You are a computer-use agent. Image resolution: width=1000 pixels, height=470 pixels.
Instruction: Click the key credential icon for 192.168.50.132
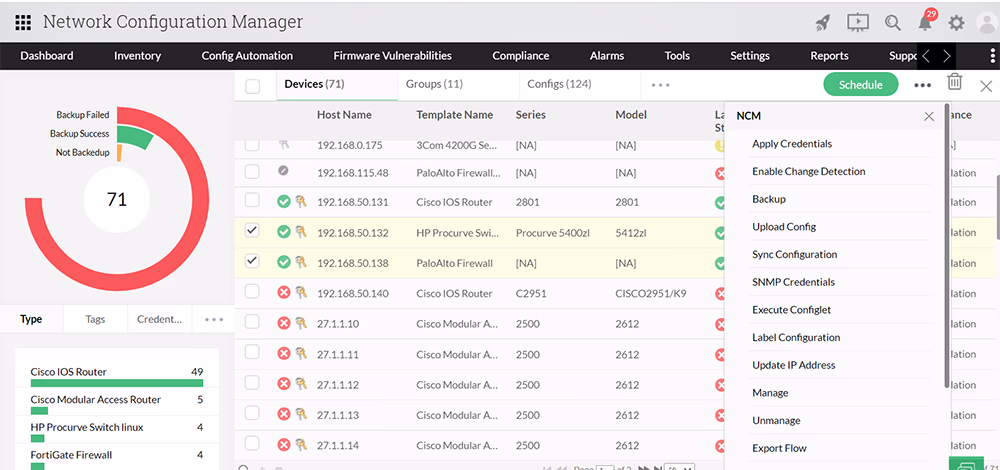301,232
